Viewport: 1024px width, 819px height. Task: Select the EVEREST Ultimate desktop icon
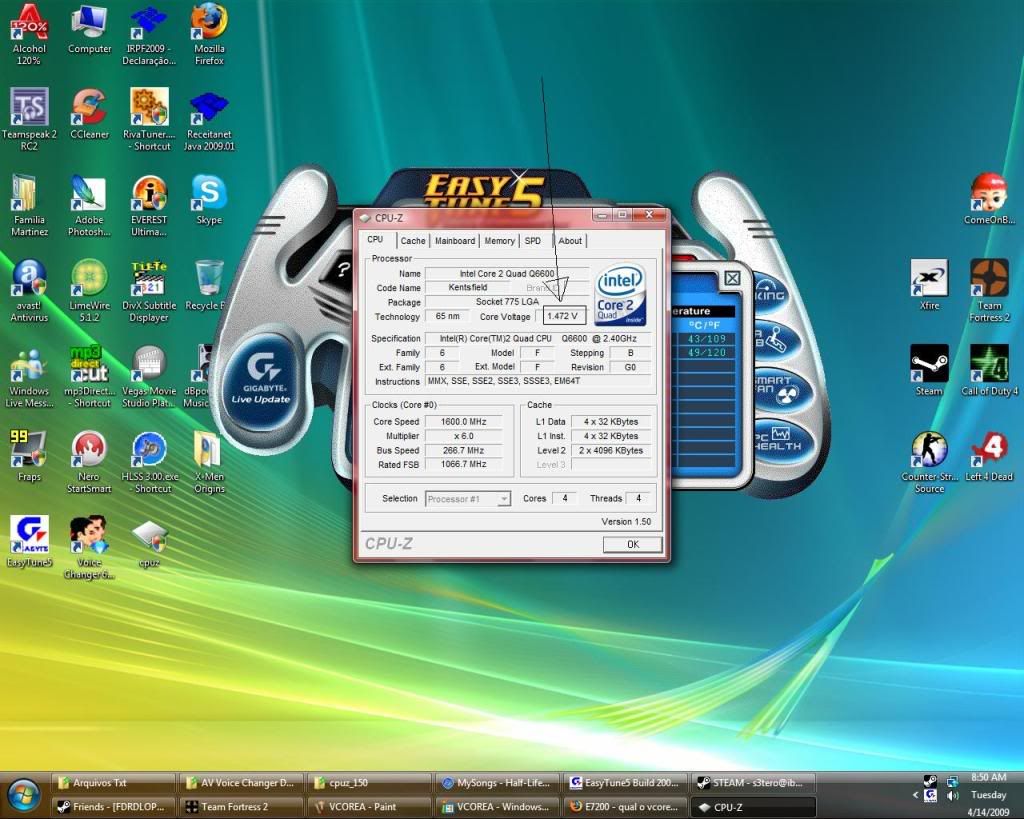point(149,206)
